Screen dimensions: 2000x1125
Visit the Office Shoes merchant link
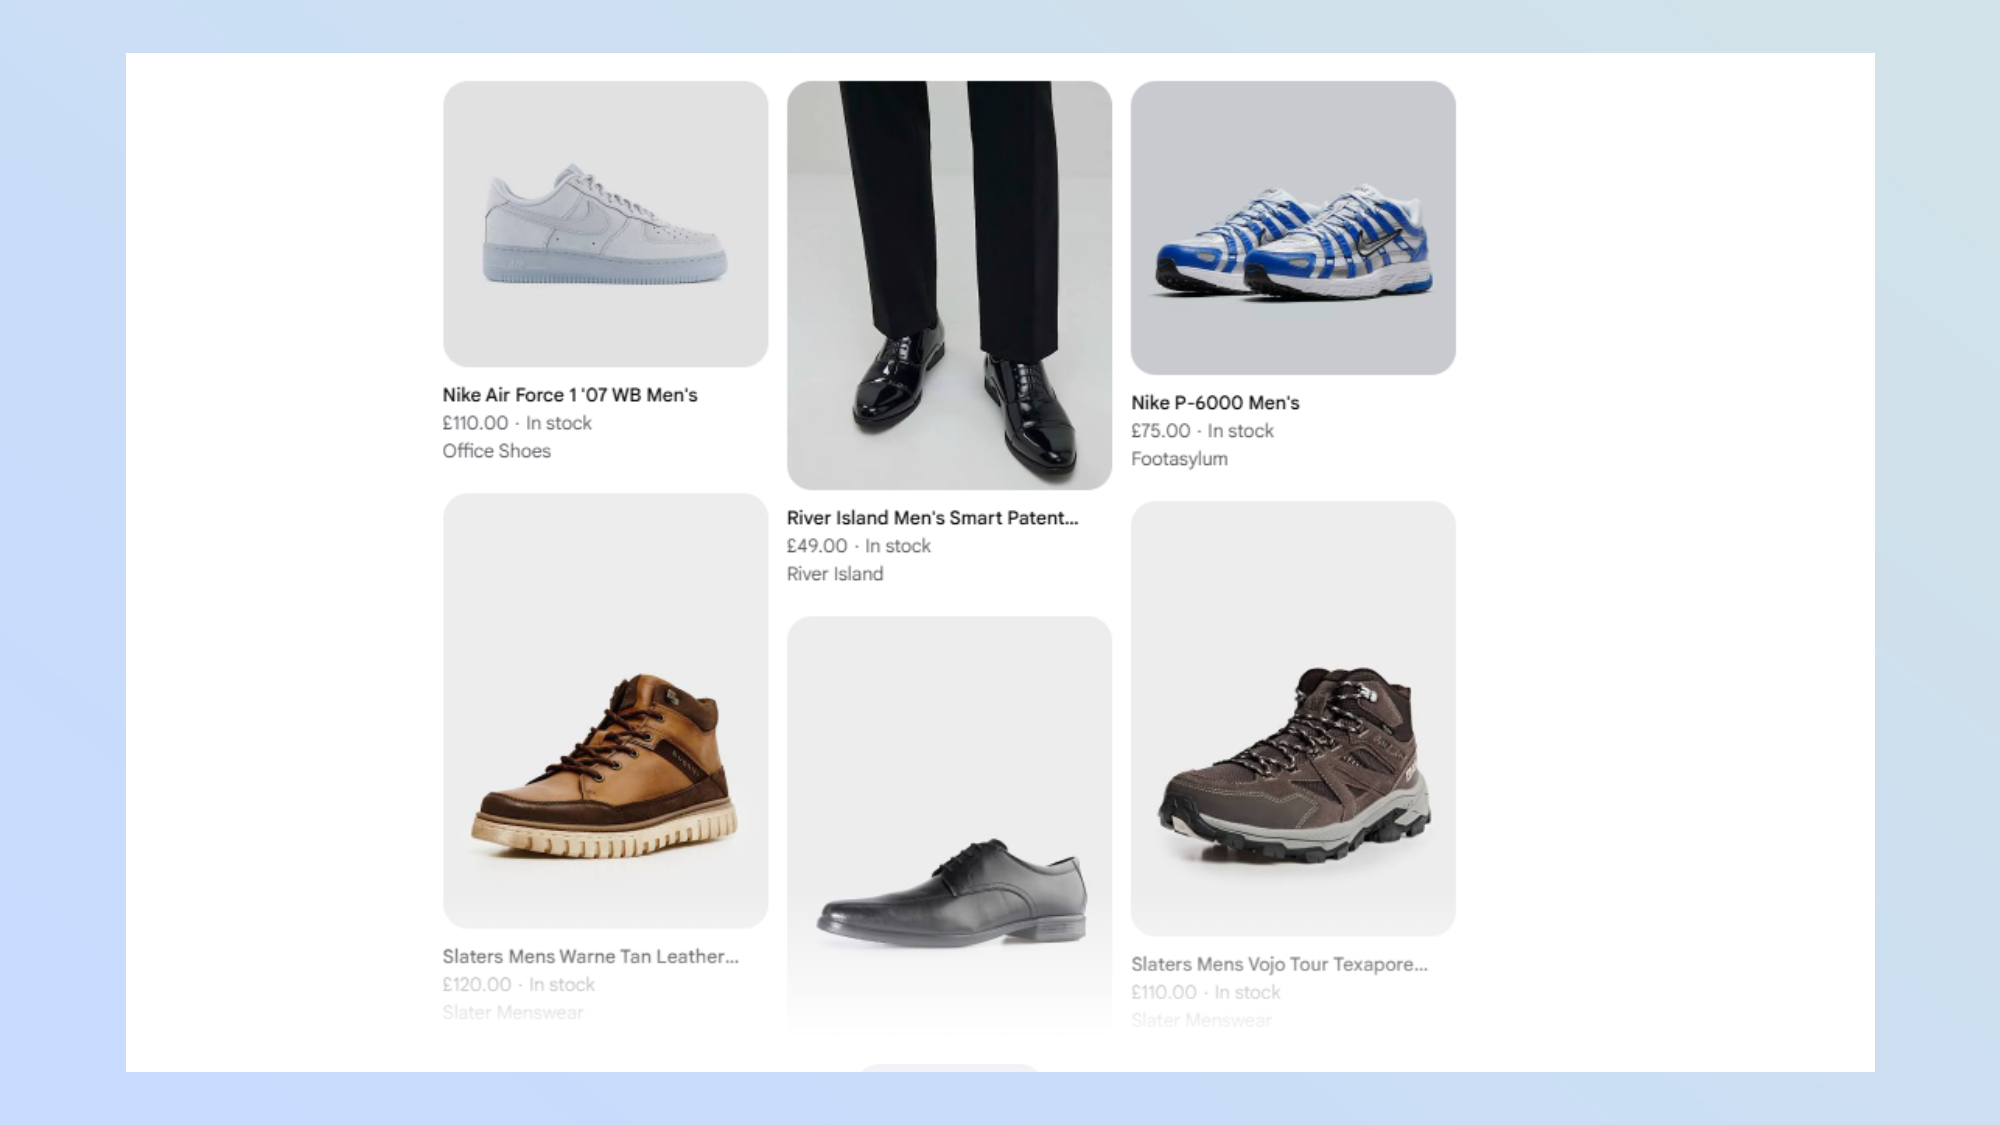point(496,451)
